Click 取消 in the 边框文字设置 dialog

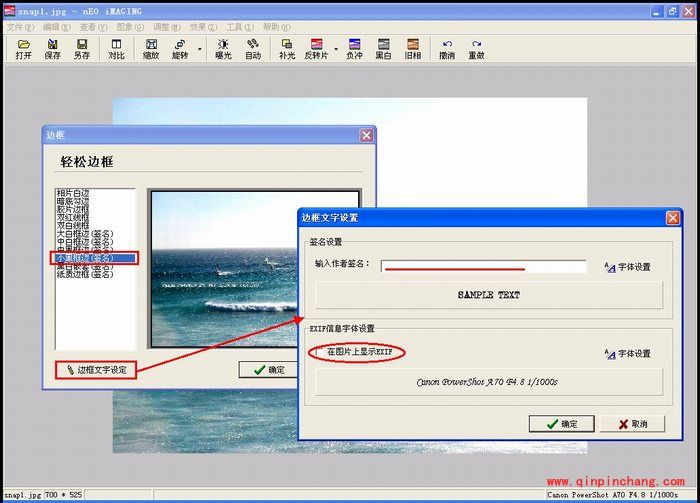[x=630, y=424]
